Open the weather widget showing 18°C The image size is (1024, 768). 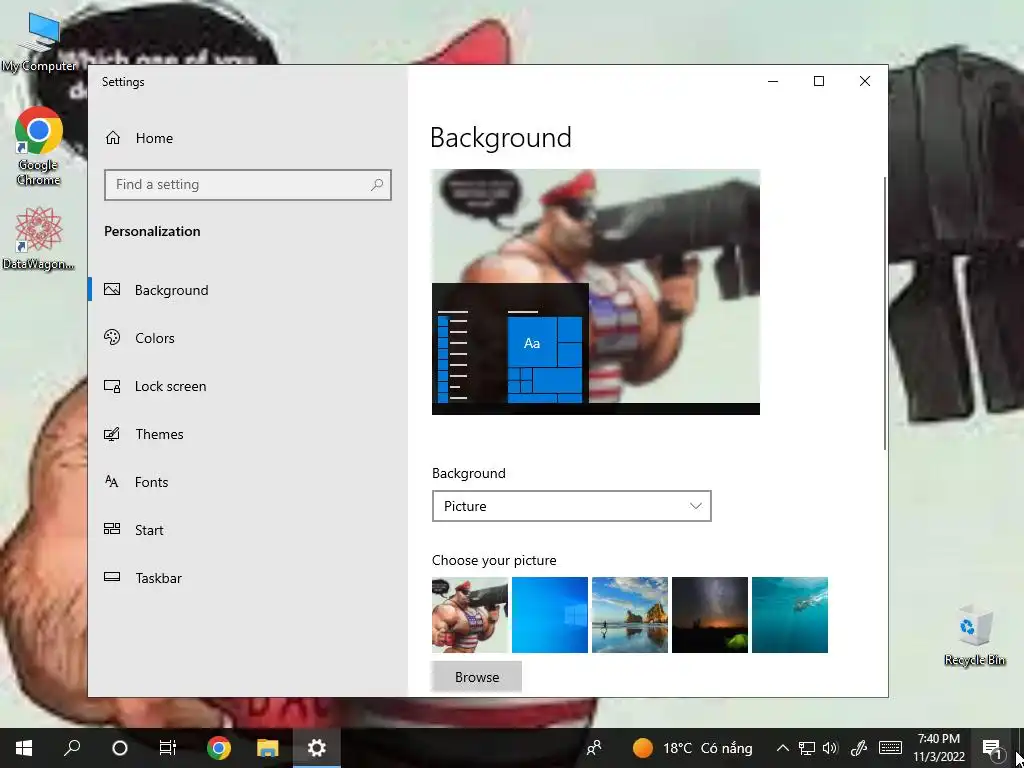point(692,748)
